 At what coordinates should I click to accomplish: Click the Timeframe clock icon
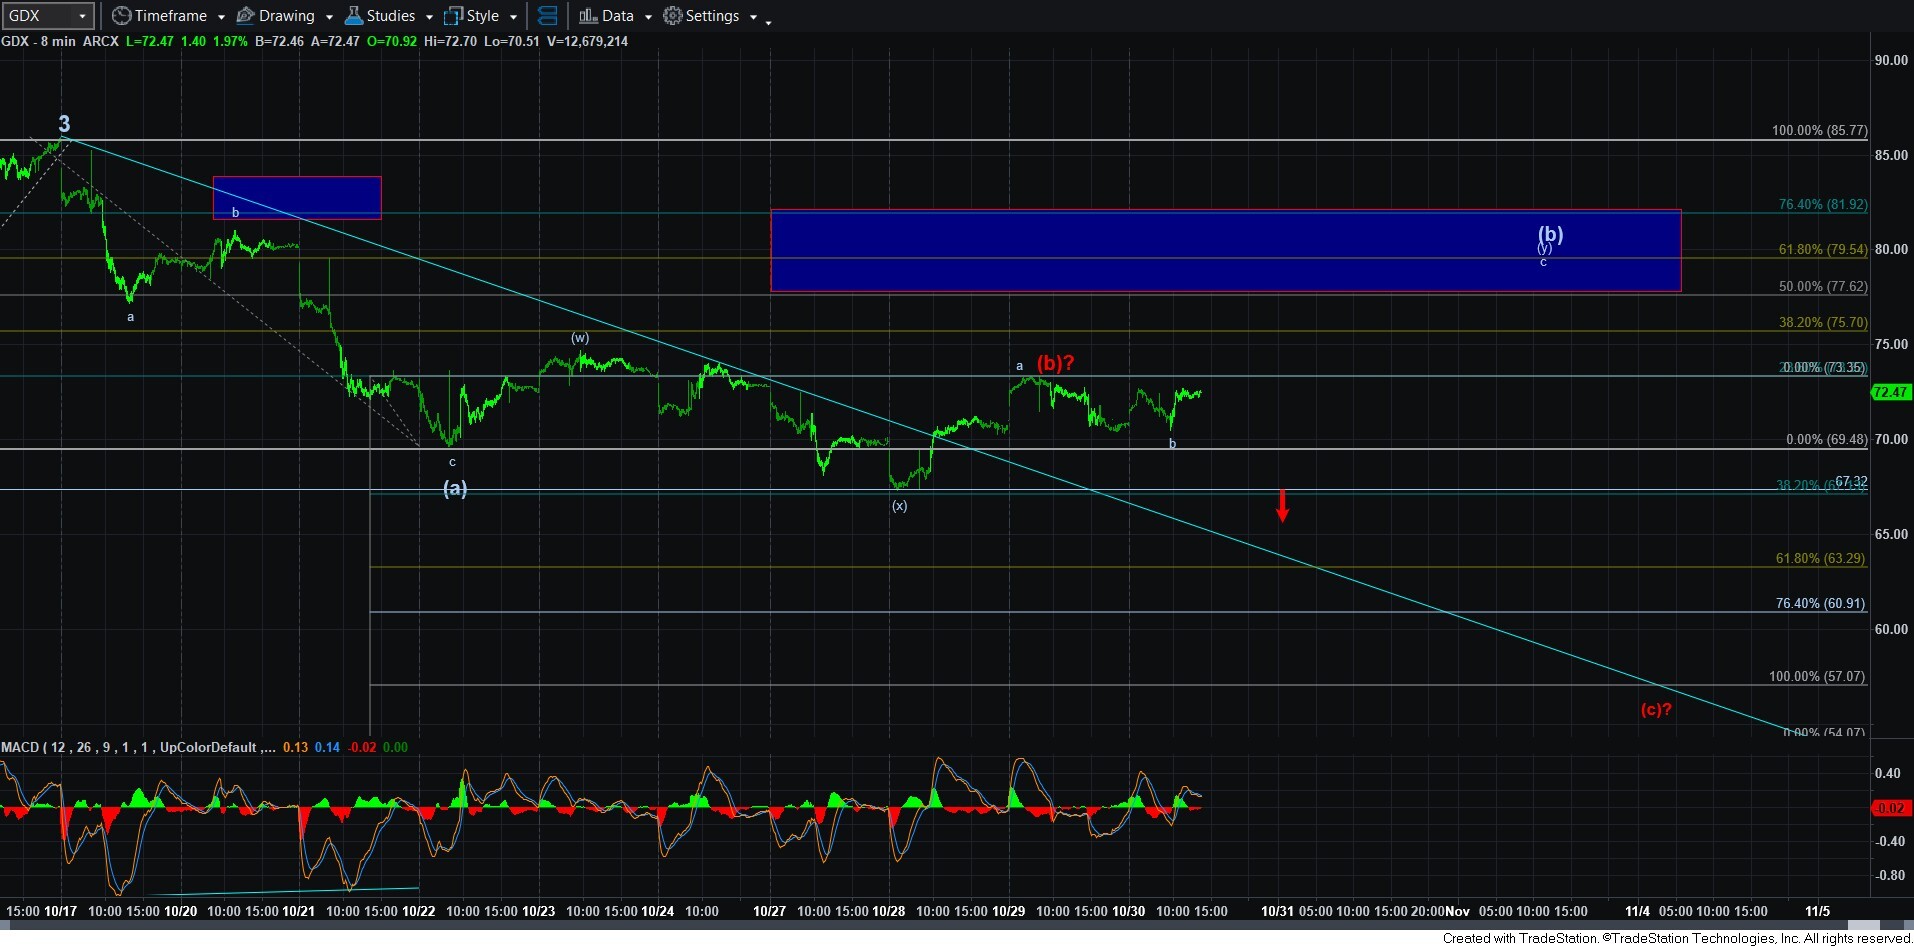point(121,16)
